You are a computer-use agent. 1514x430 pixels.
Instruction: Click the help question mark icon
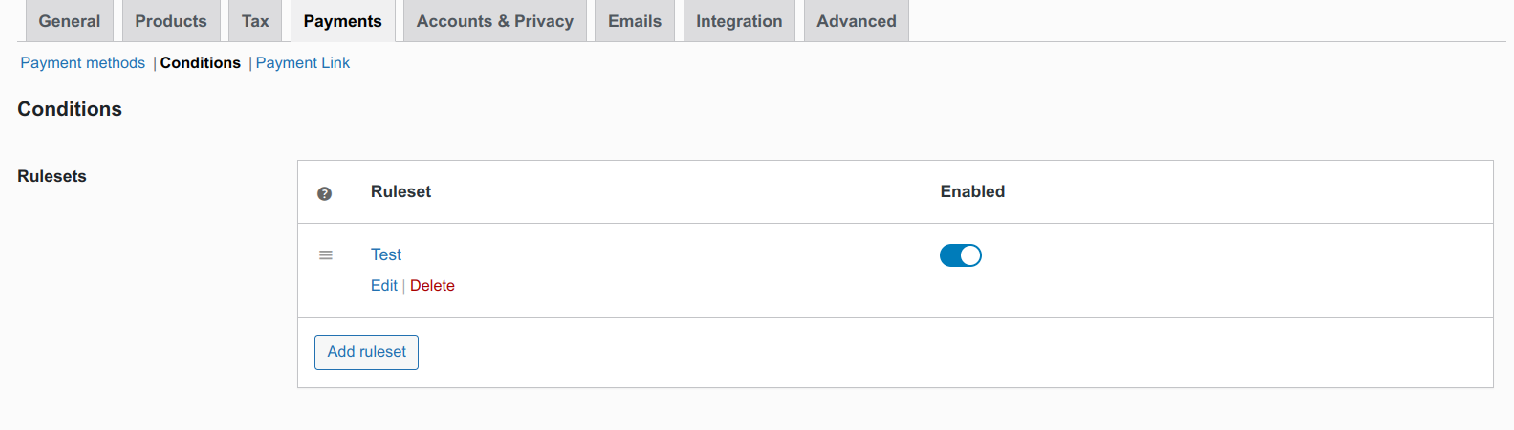point(324,193)
